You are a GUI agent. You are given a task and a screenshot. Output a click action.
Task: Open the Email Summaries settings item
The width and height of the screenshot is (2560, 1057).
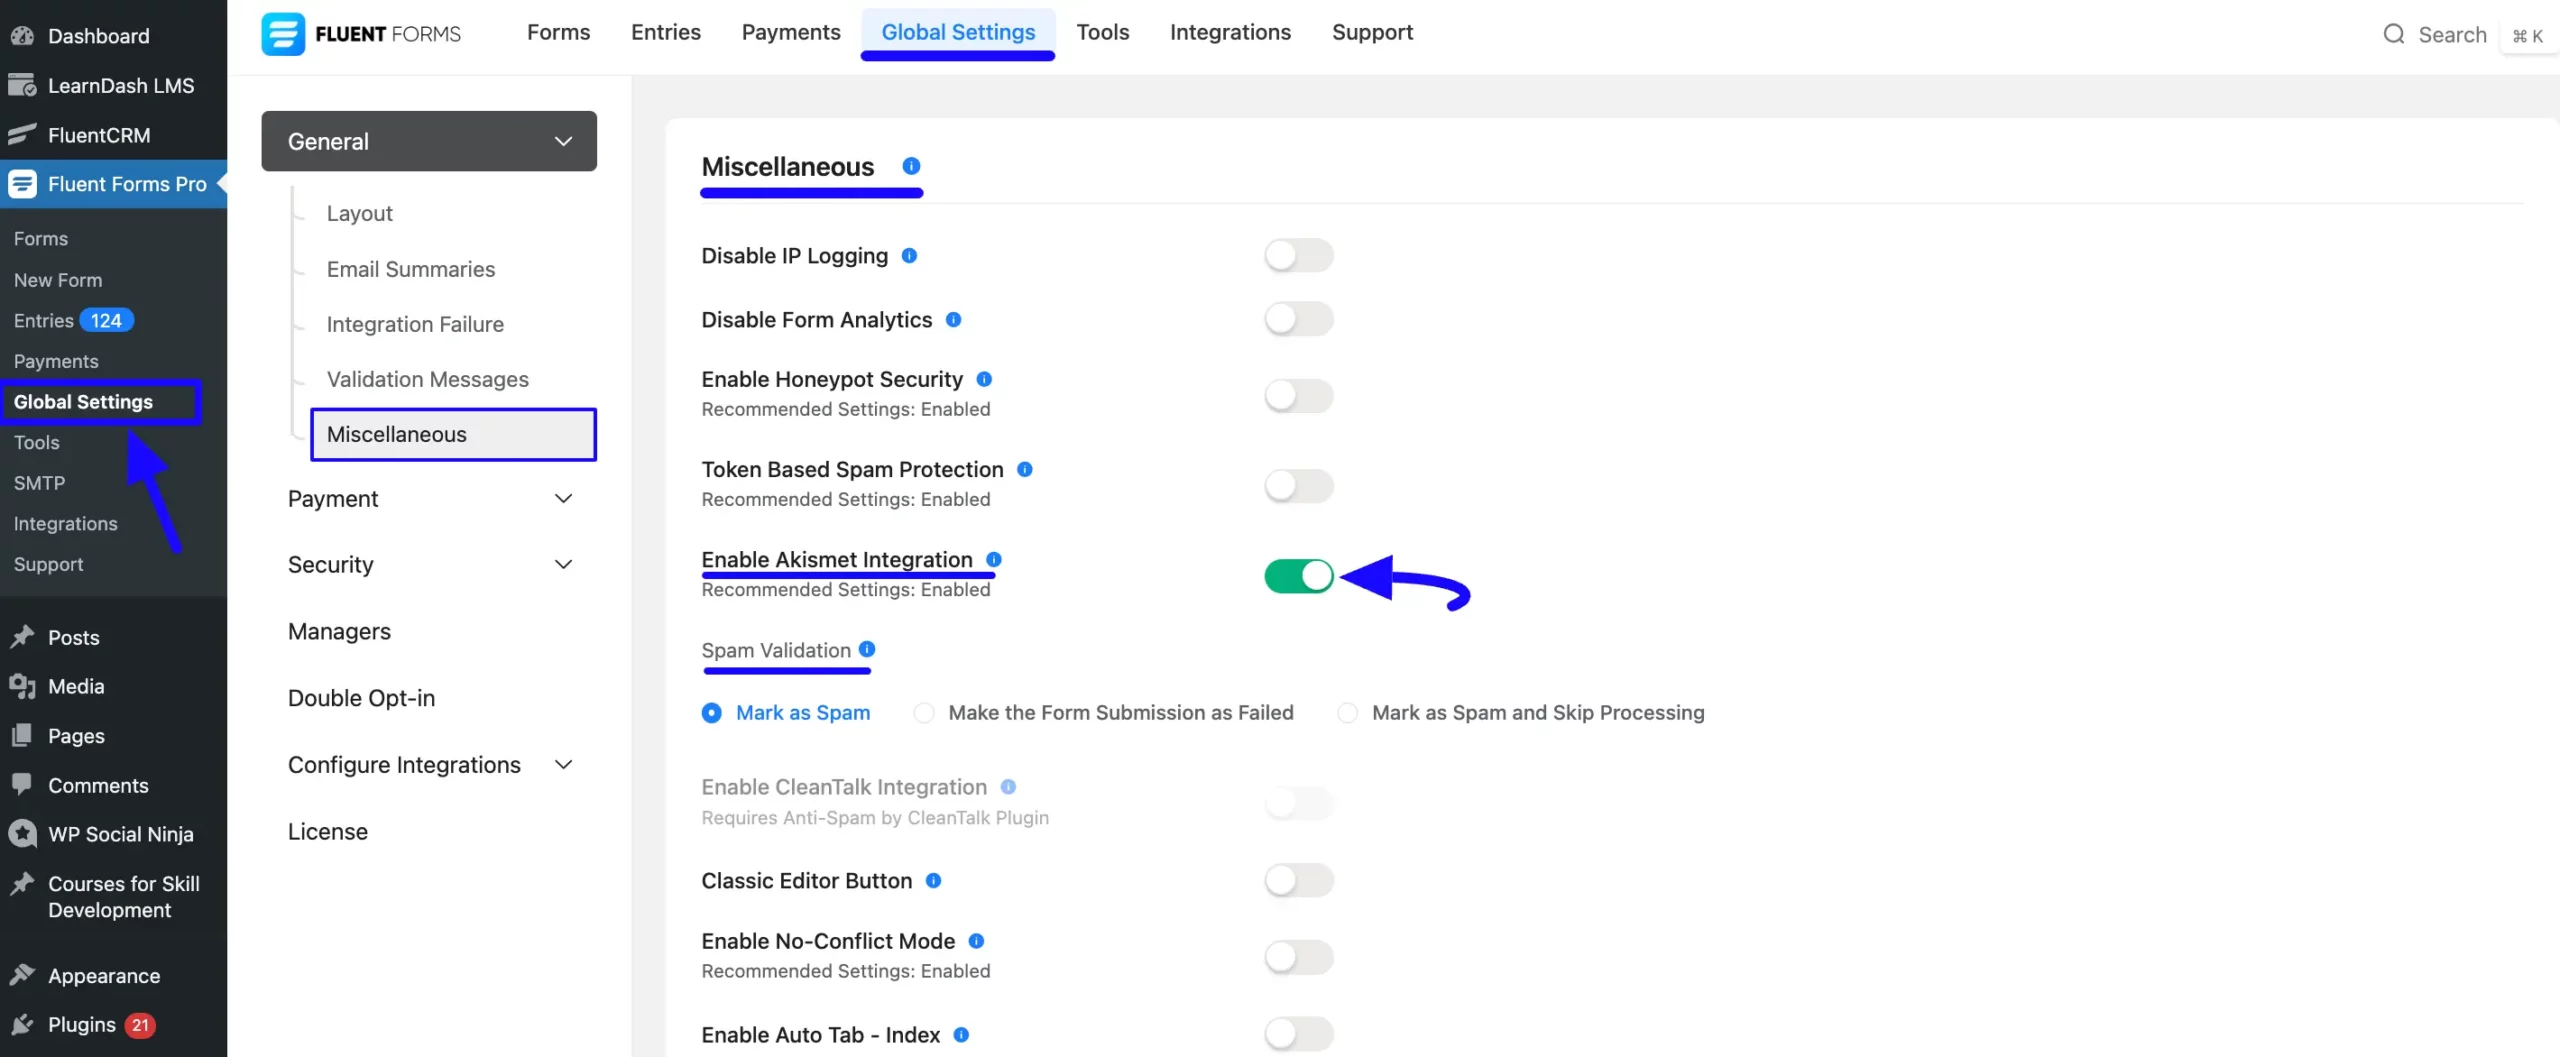coord(410,269)
